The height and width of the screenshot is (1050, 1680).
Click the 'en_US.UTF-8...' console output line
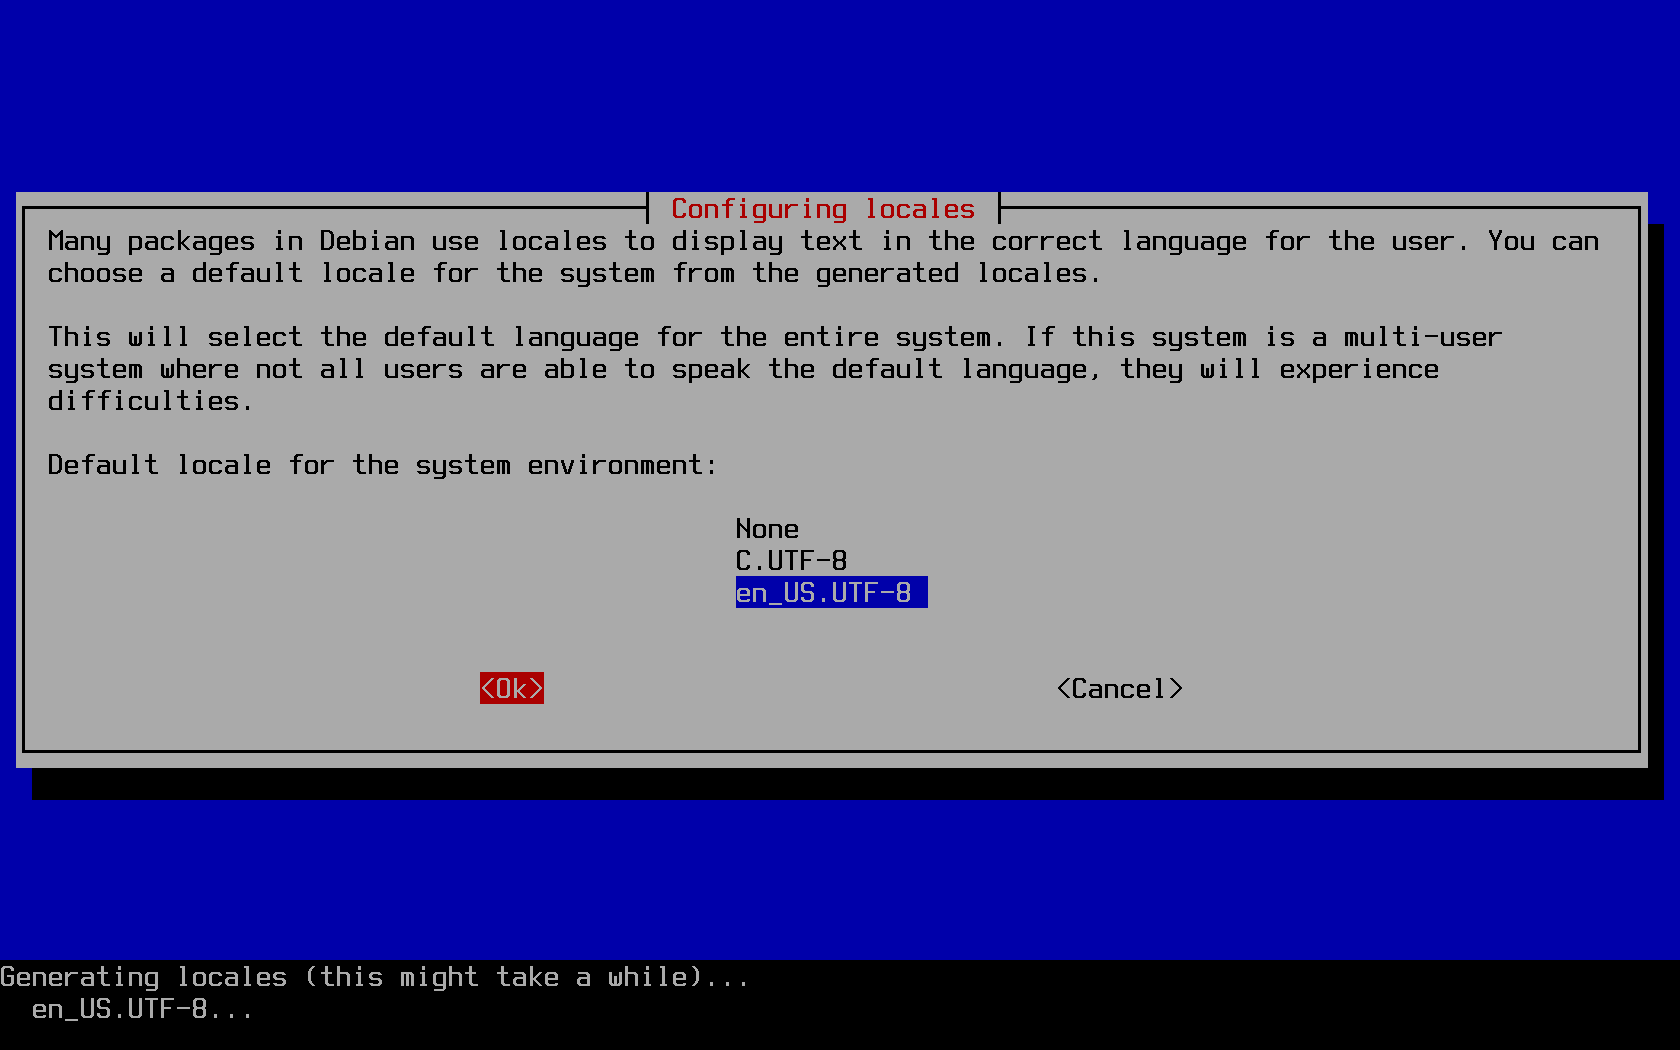[143, 1008]
